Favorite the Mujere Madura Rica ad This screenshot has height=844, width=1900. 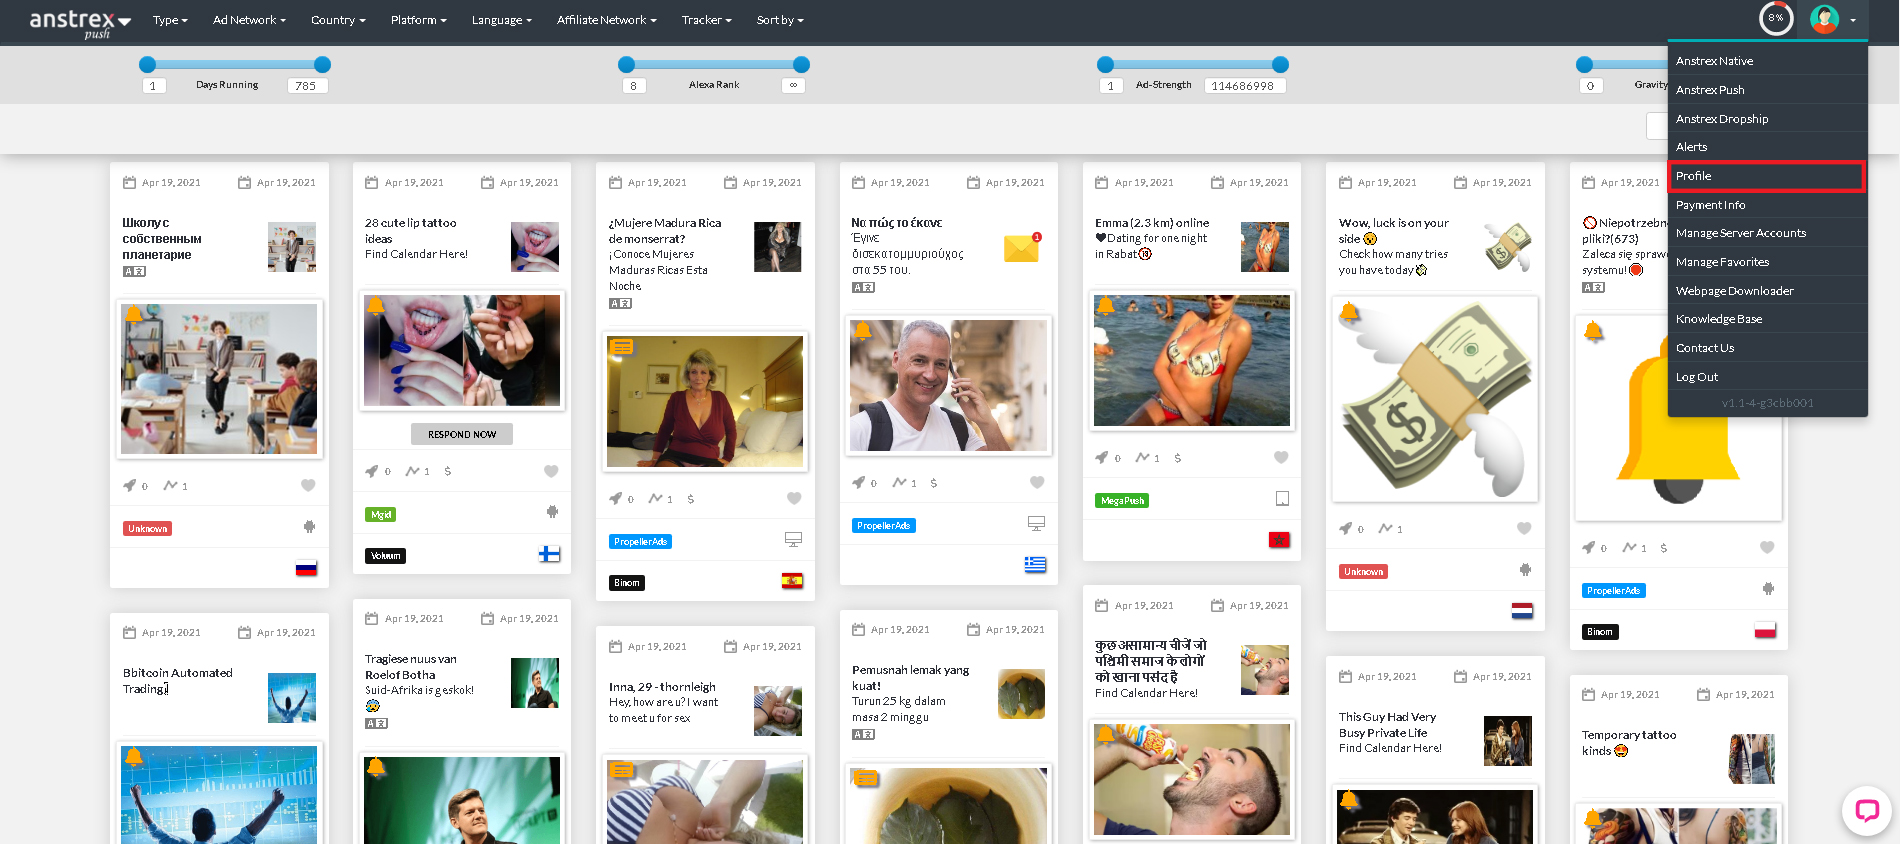(794, 498)
